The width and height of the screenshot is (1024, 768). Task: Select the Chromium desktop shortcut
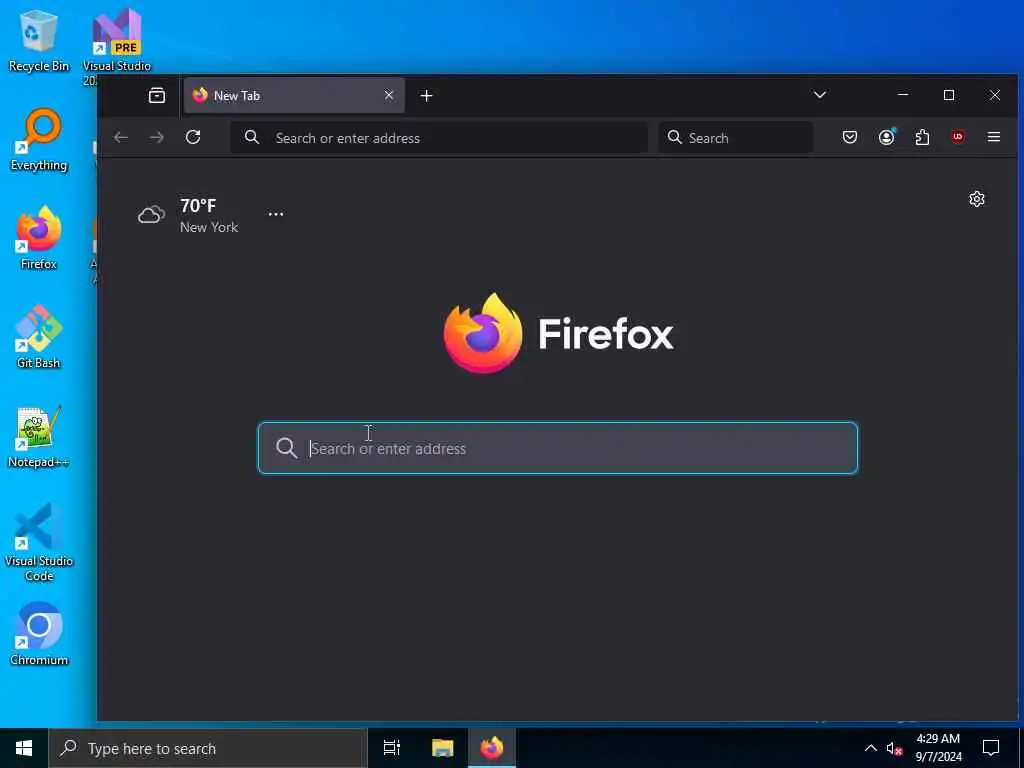pos(39,634)
